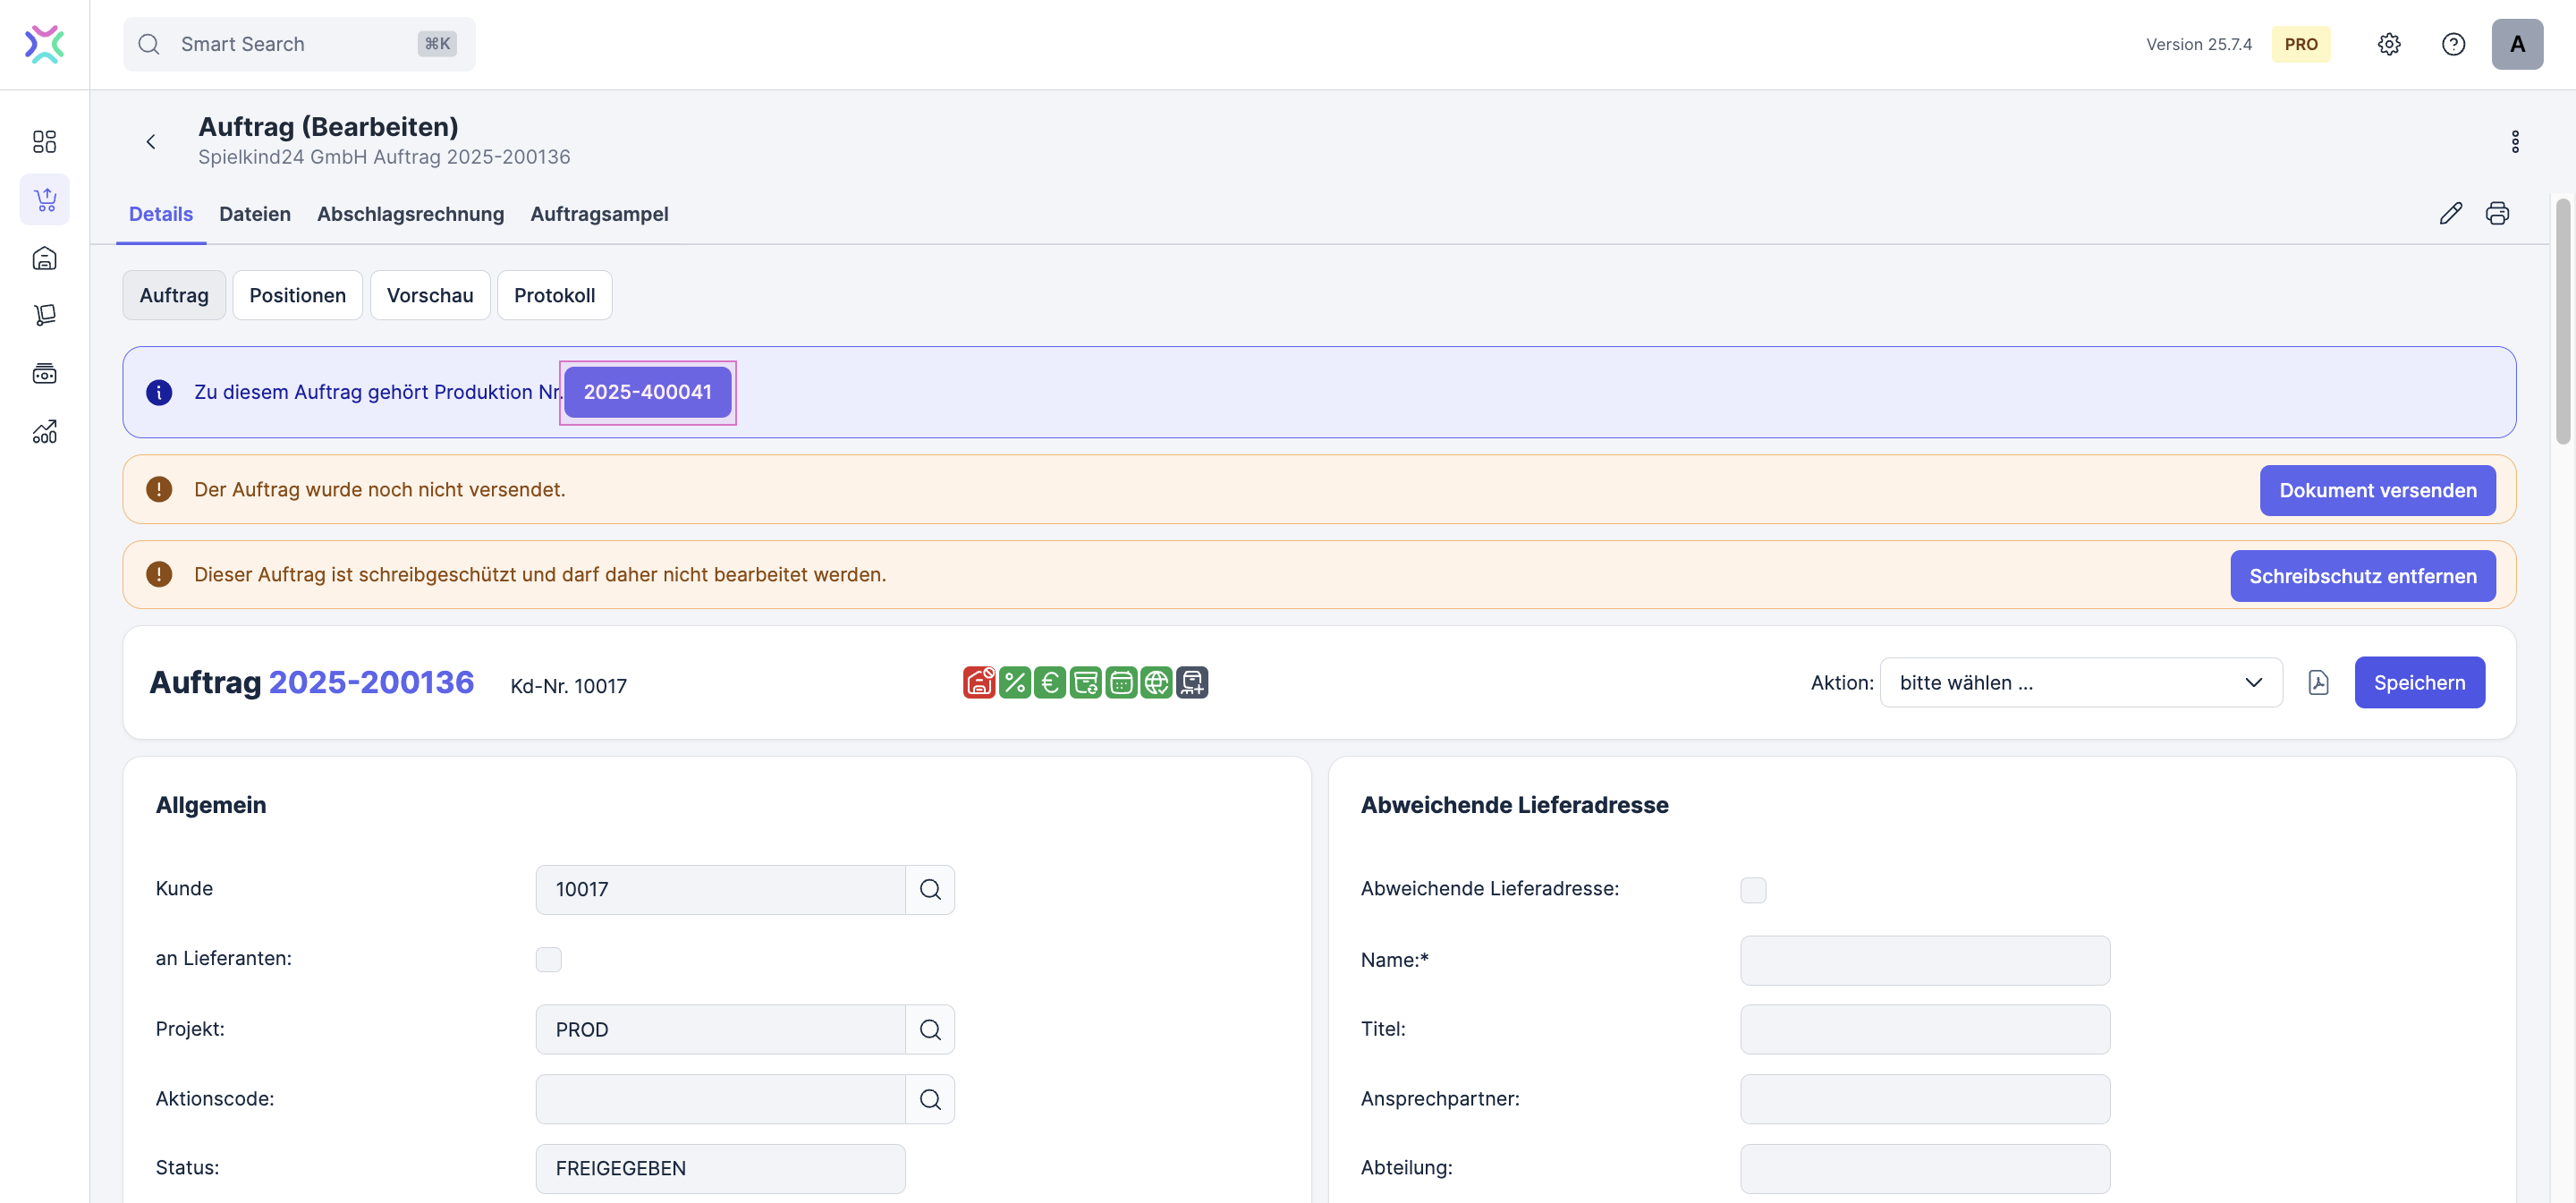The height and width of the screenshot is (1203, 2576).
Task: Open production link 2025-400041
Action: click(x=647, y=392)
